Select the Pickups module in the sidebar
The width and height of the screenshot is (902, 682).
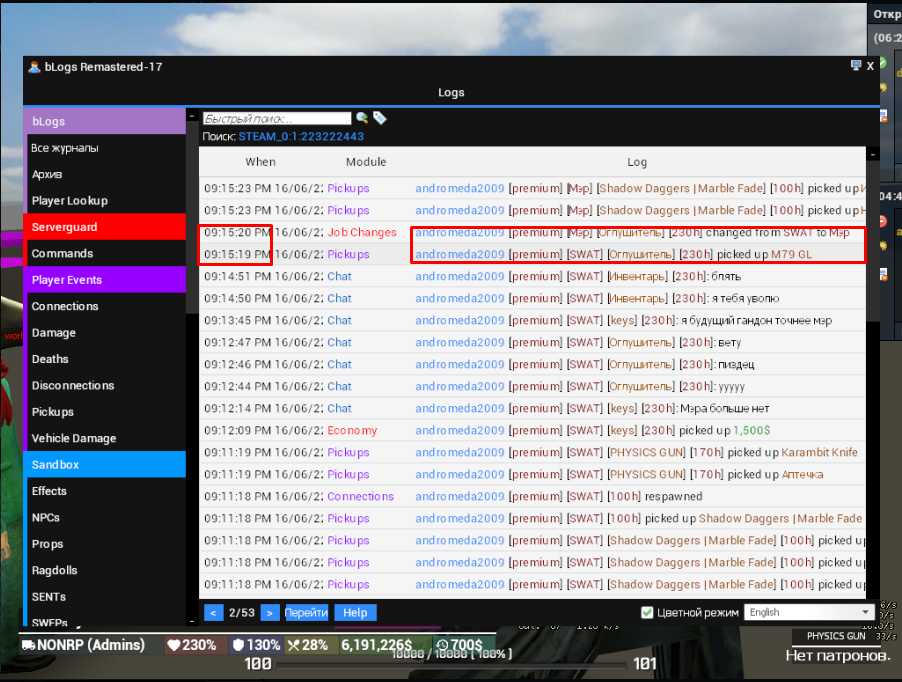[104, 412]
